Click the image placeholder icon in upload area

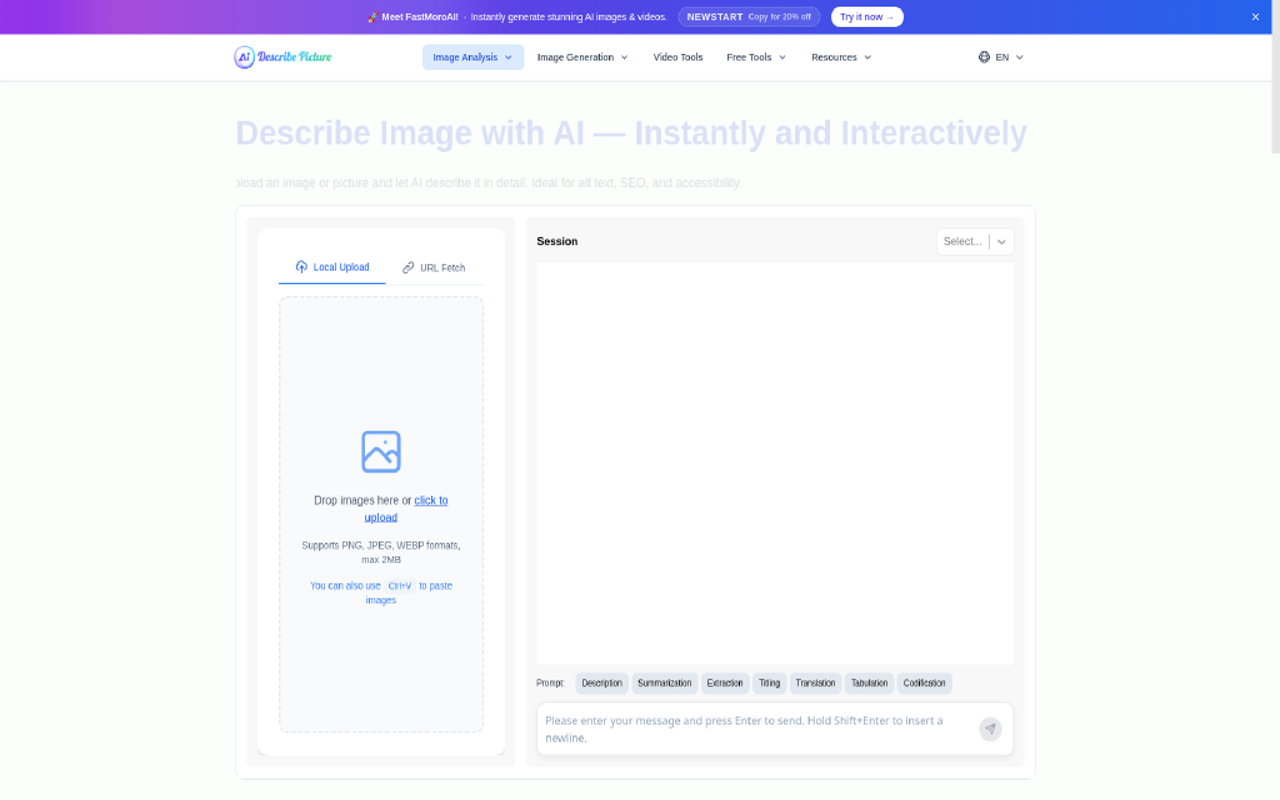click(381, 452)
